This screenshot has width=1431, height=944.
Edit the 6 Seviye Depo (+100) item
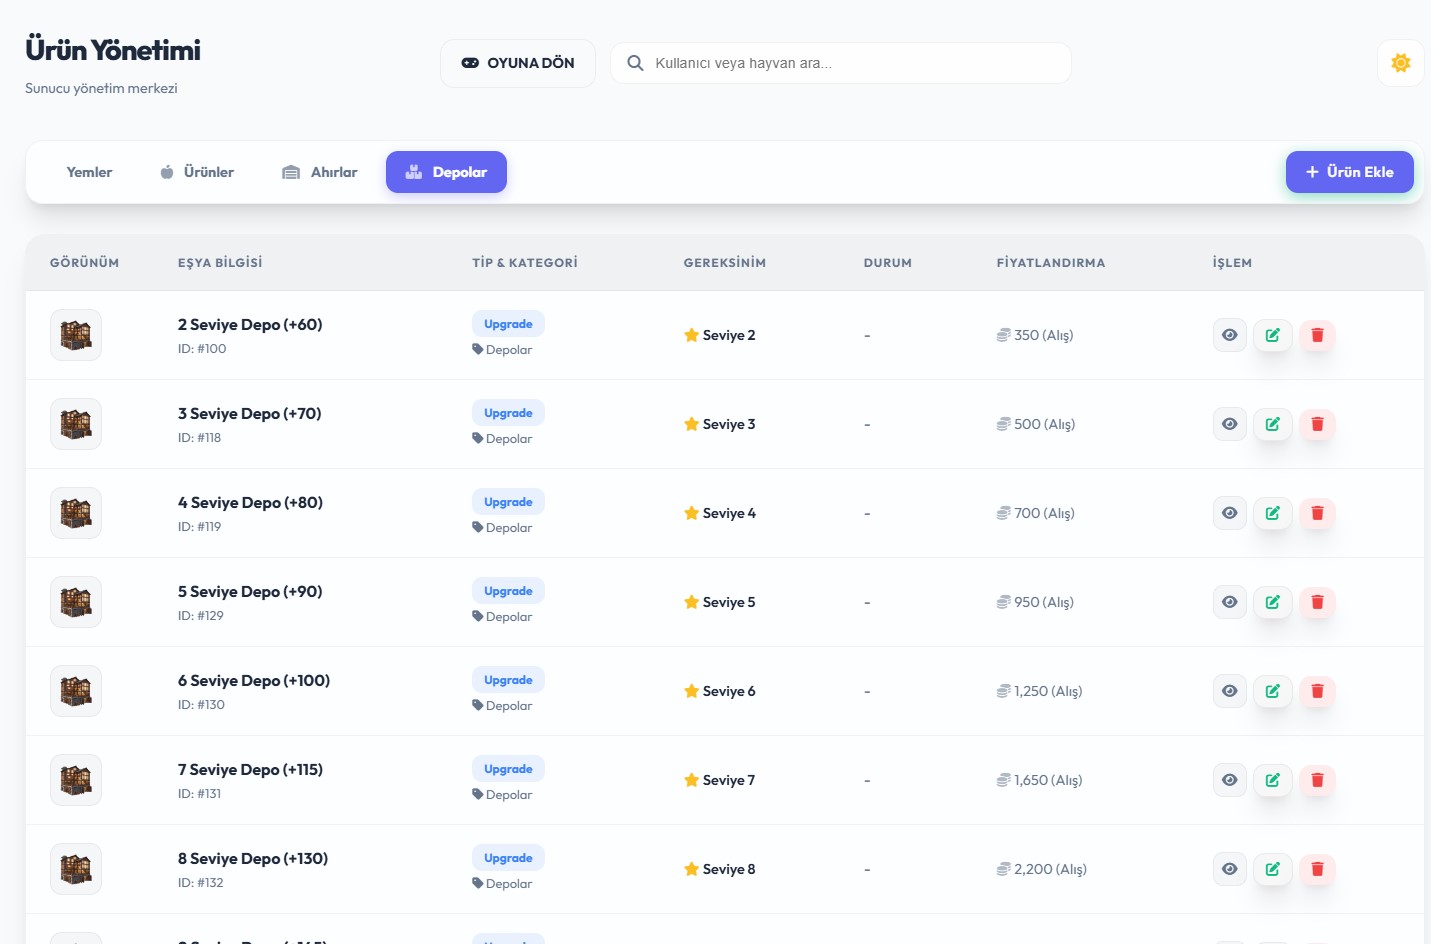click(1273, 691)
